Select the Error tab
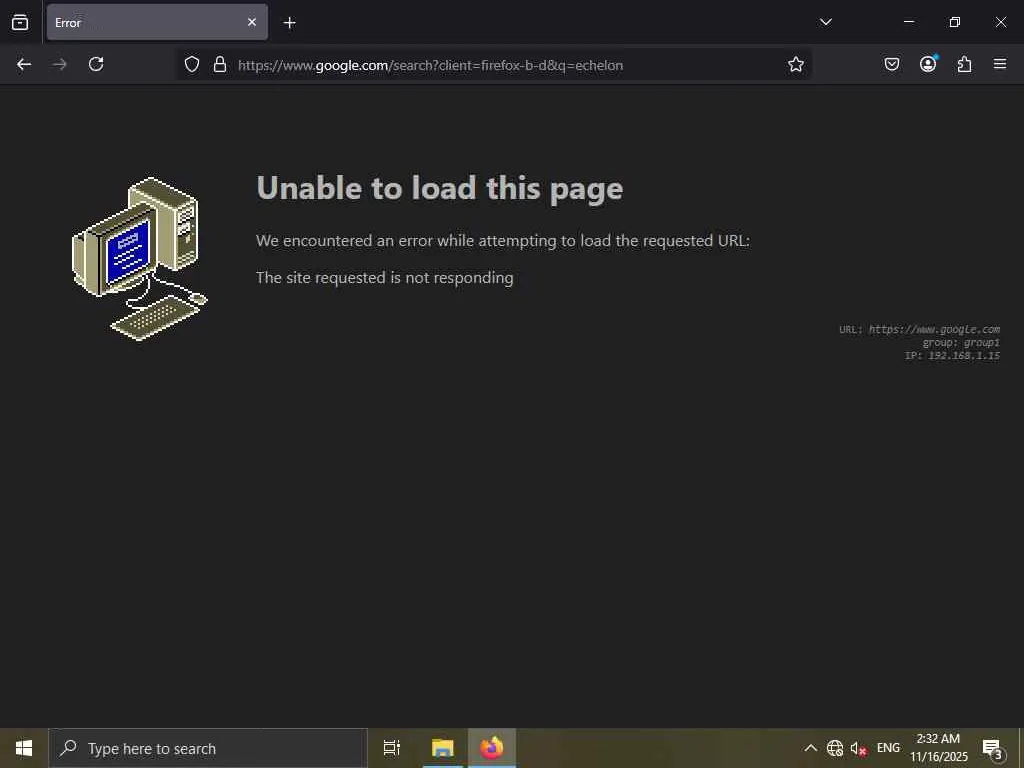1024x768 pixels. click(157, 22)
